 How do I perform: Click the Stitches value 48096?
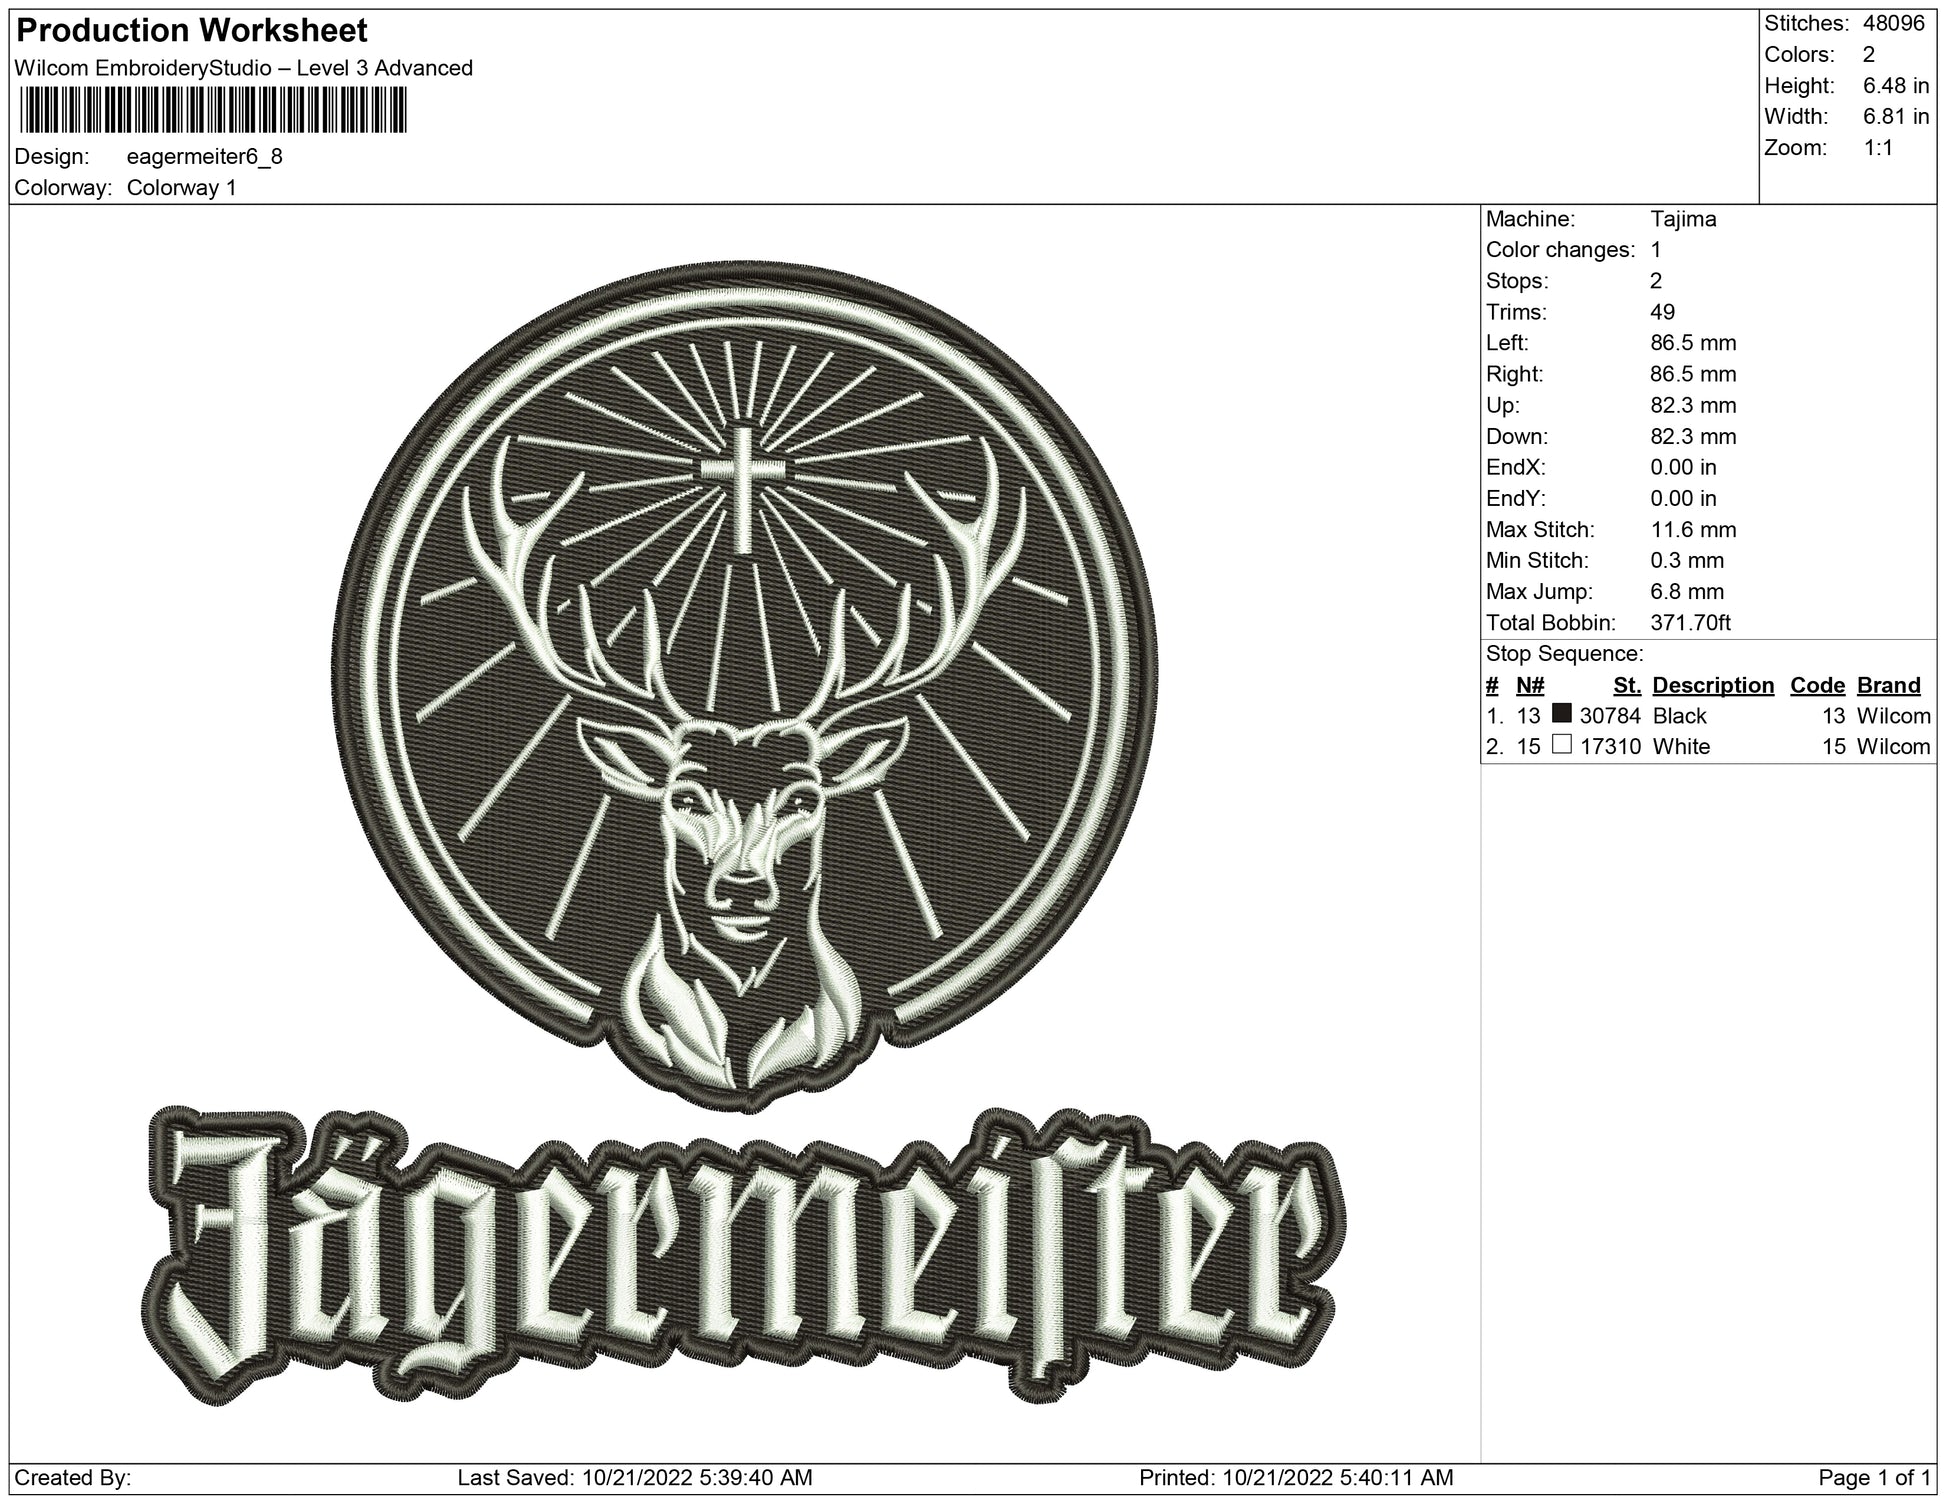tap(1894, 24)
